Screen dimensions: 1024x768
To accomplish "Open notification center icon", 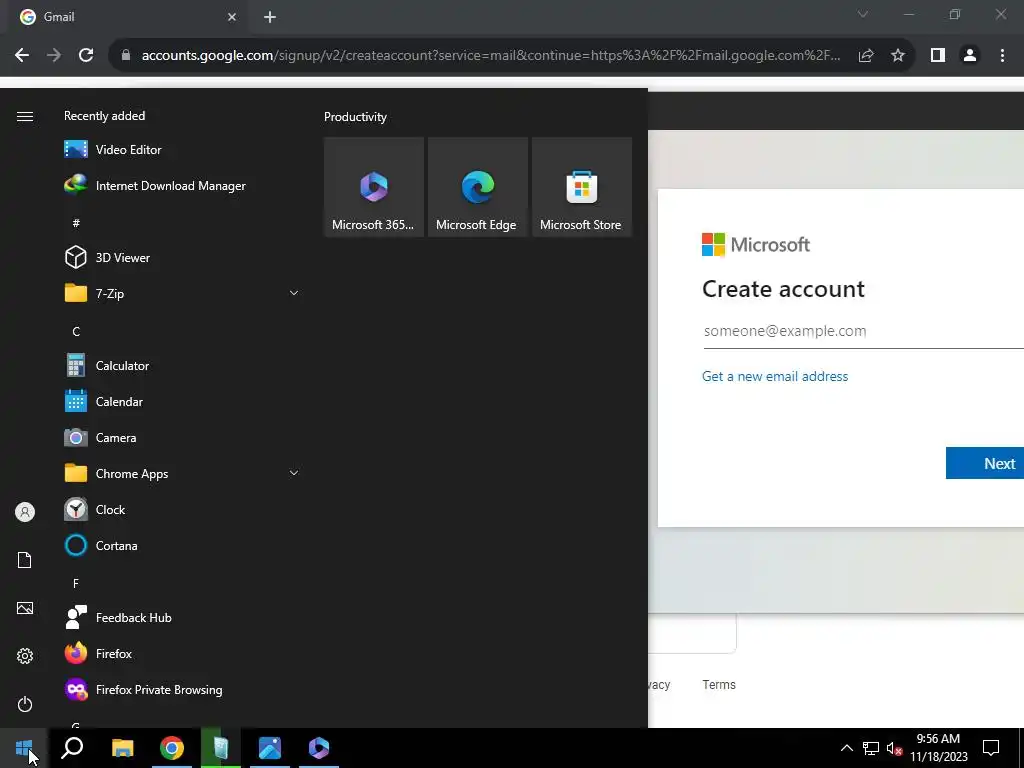I will pyautogui.click(x=991, y=748).
